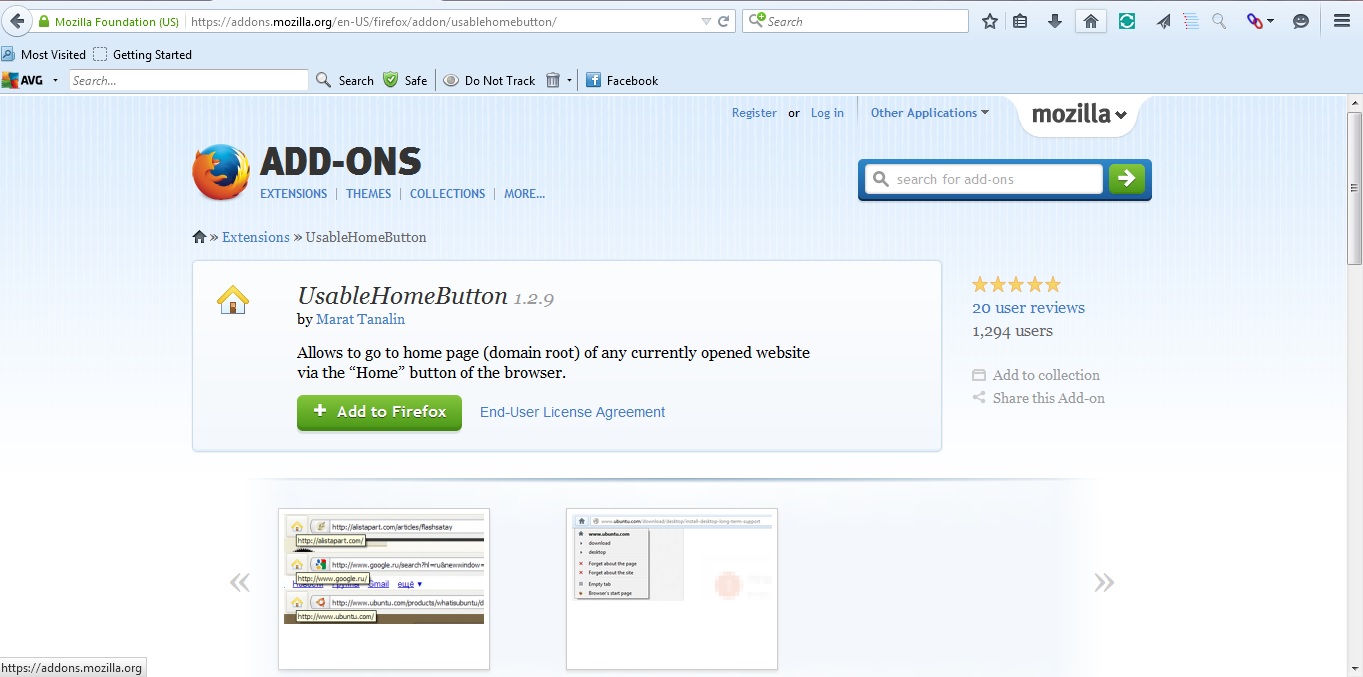Expand the AVG toolbar dropdown arrow
Image resolution: width=1363 pixels, height=677 pixels.
55,80
